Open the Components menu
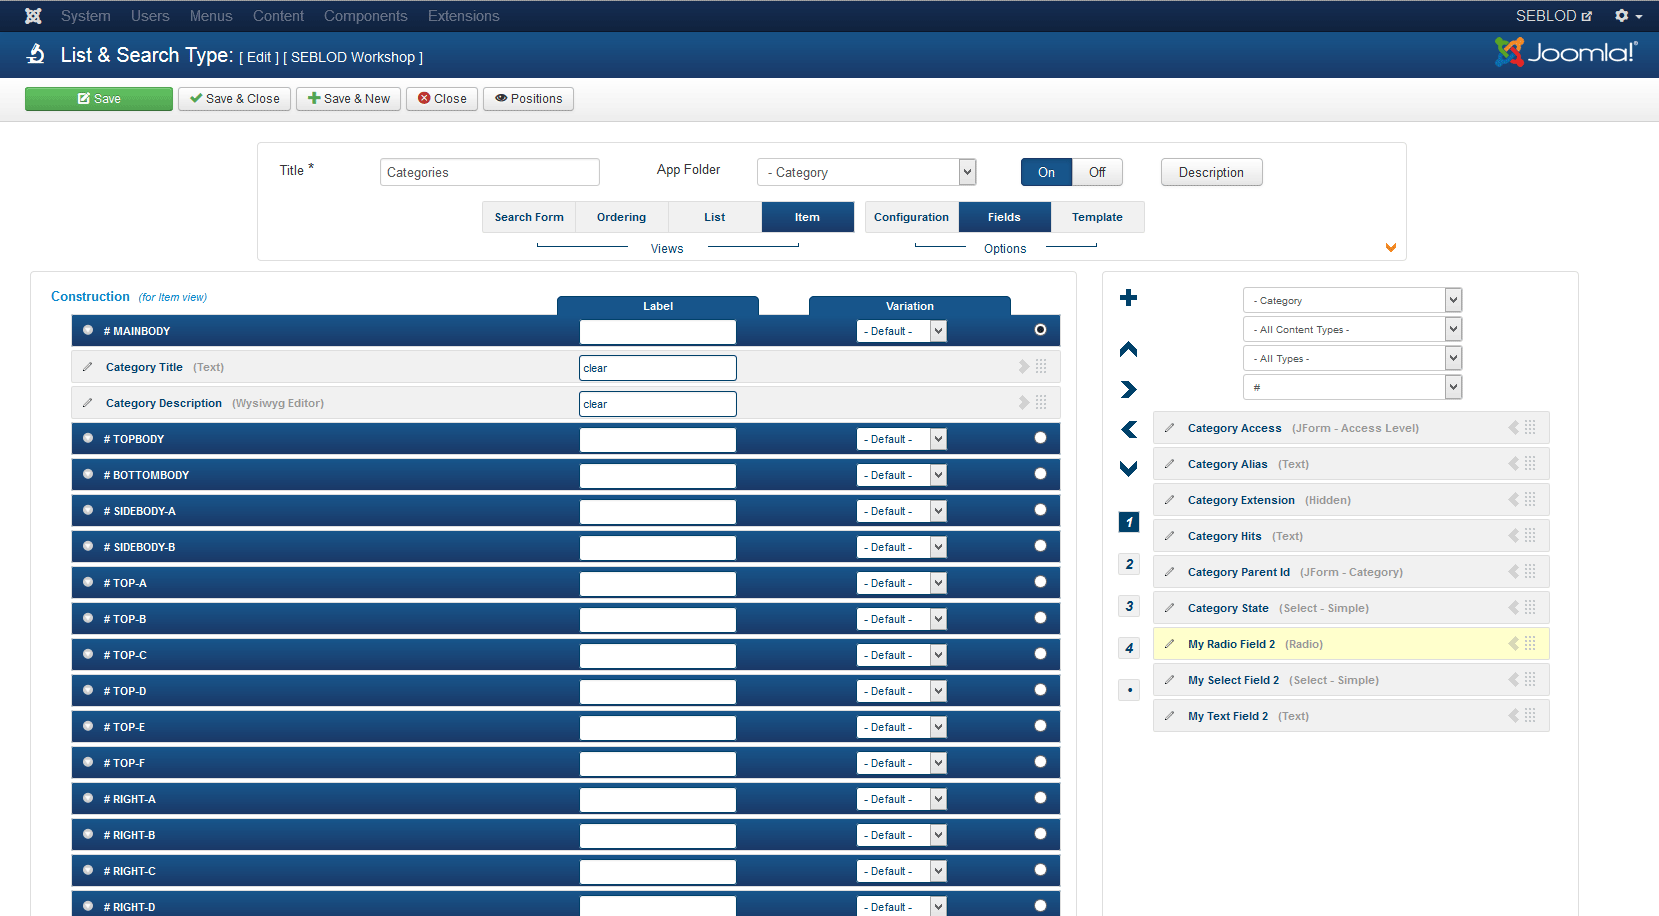This screenshot has height=916, width=1659. pos(365,16)
